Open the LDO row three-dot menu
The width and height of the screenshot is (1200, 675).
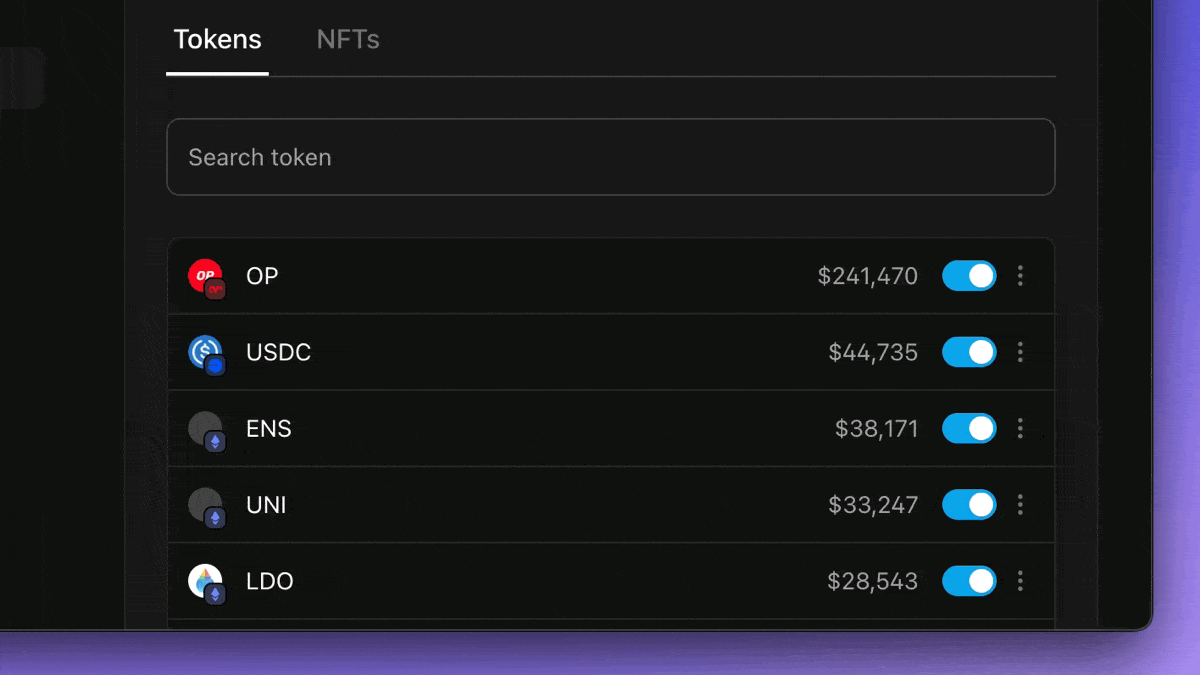click(1020, 581)
